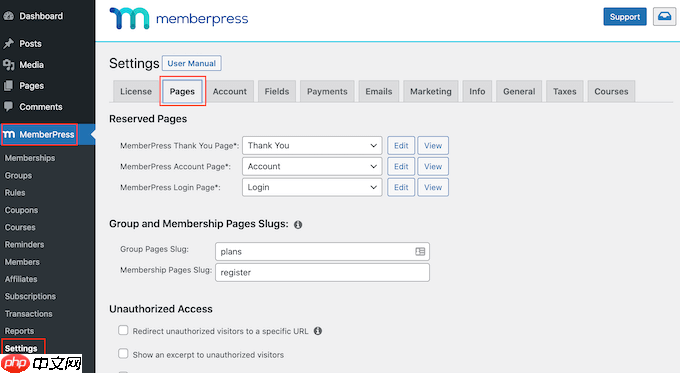Click the Posts pushpin icon
Viewport: 680px width, 373px height.
point(8,43)
